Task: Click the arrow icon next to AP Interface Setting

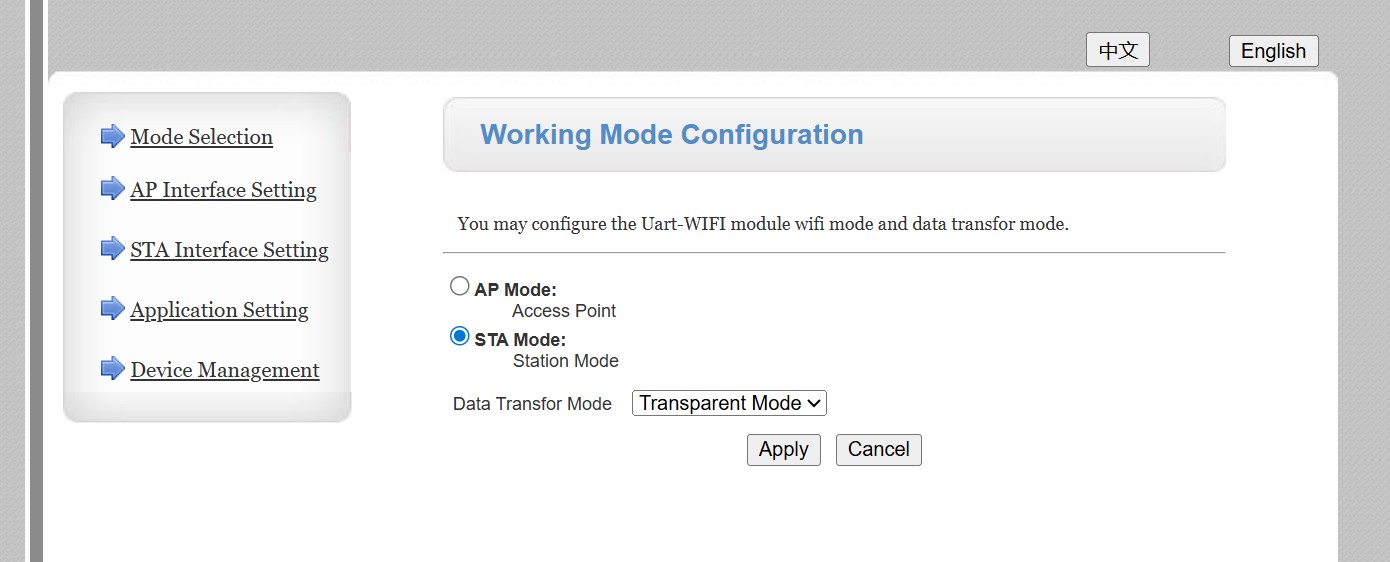Action: 112,189
